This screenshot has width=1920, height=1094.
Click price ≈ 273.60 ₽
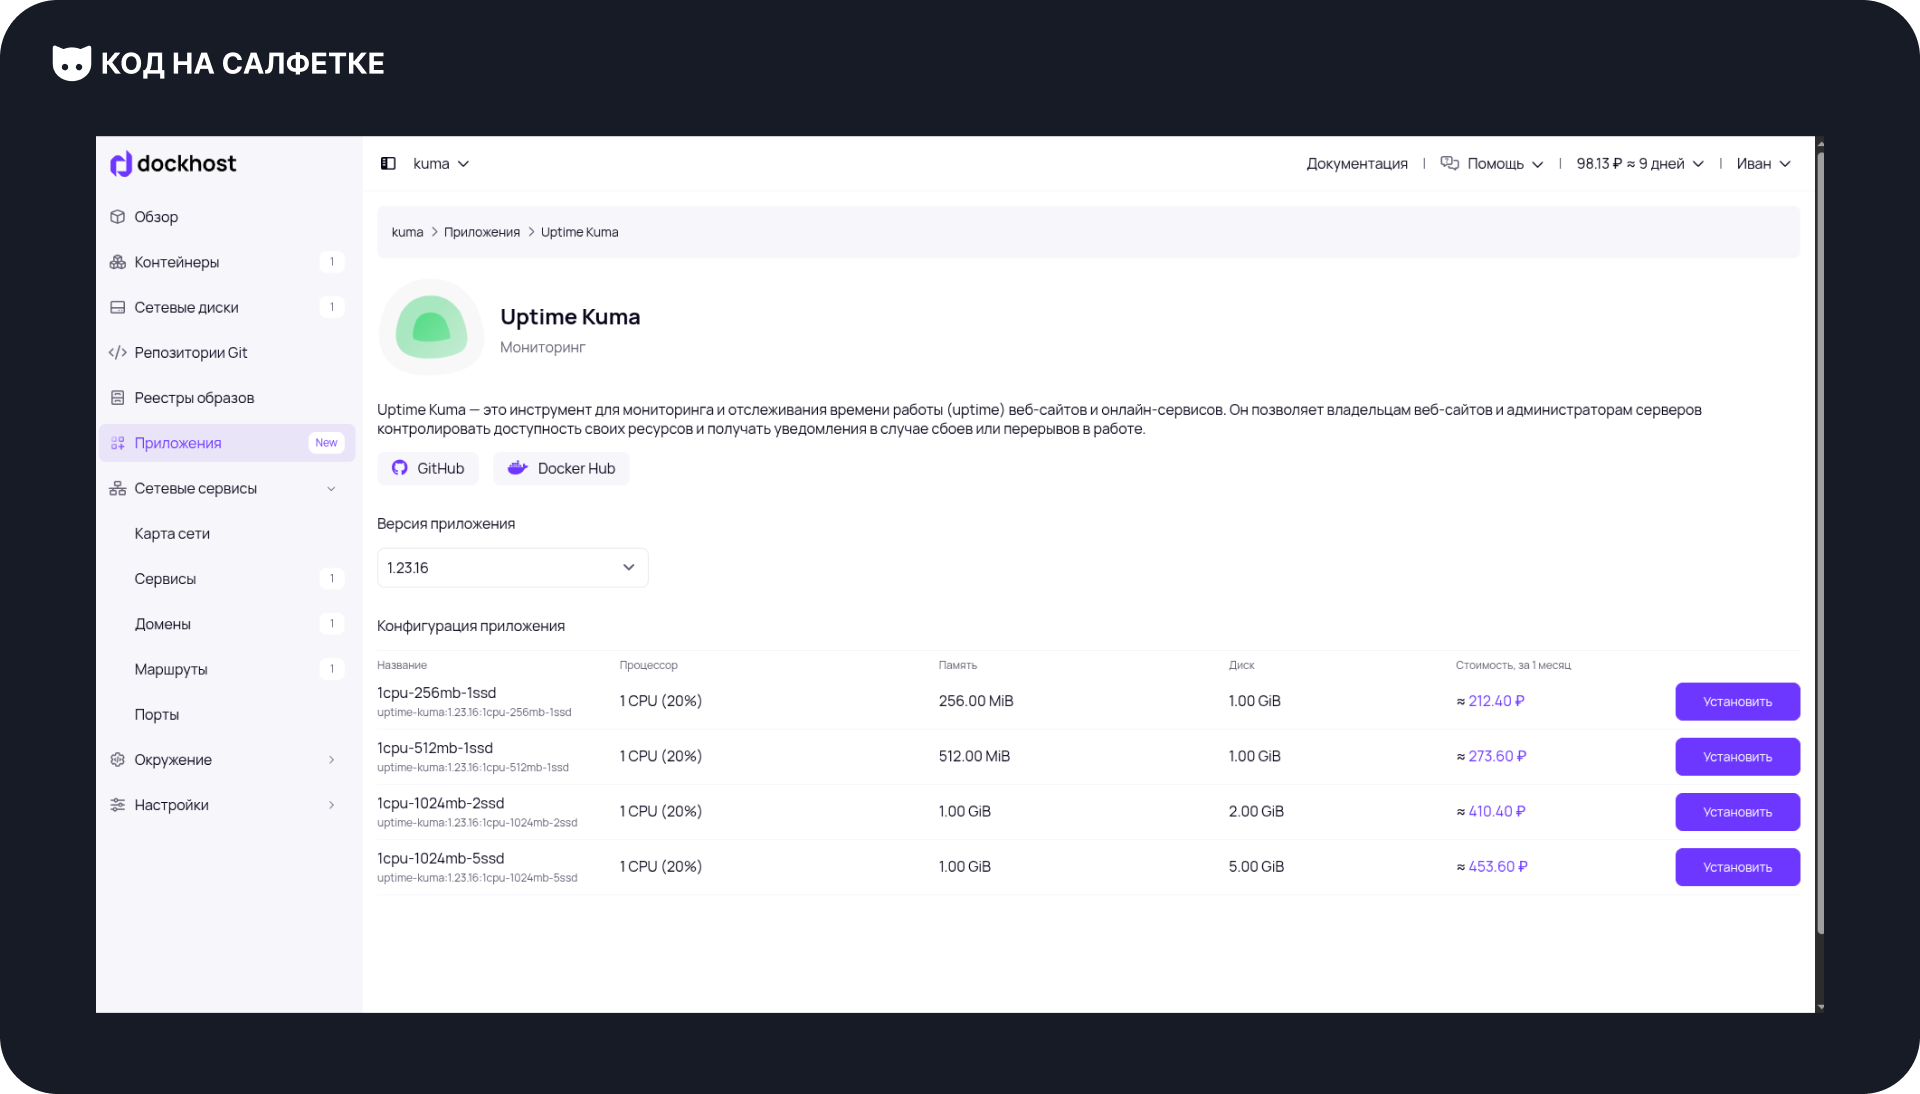(x=1491, y=756)
